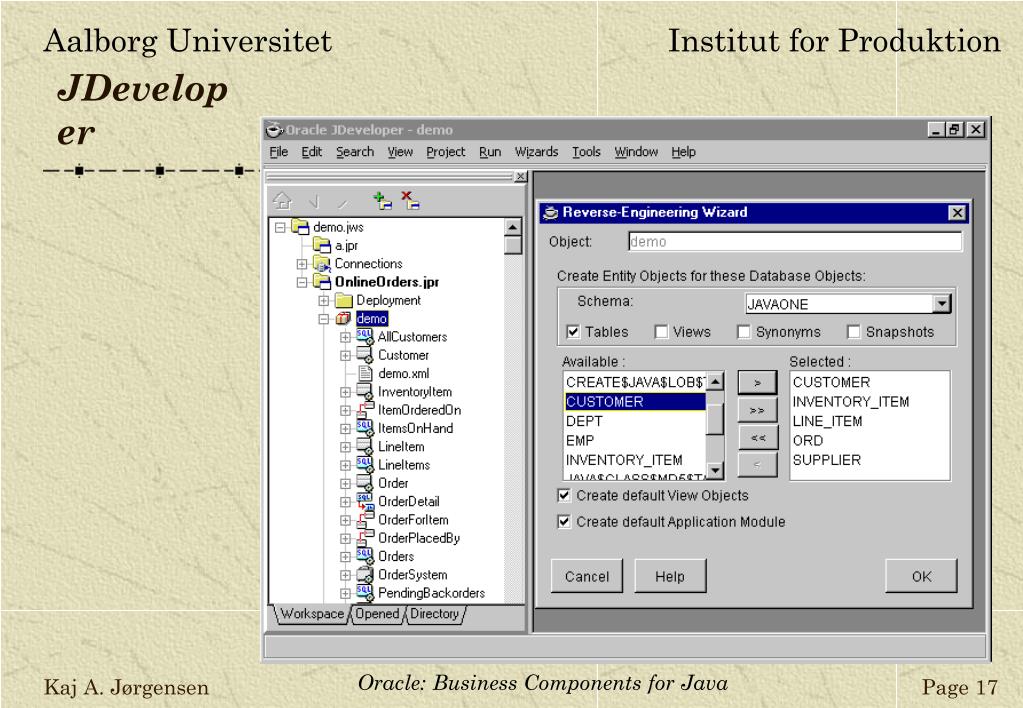Open the Tools menu
The width and height of the screenshot is (1023, 708).
(x=586, y=151)
